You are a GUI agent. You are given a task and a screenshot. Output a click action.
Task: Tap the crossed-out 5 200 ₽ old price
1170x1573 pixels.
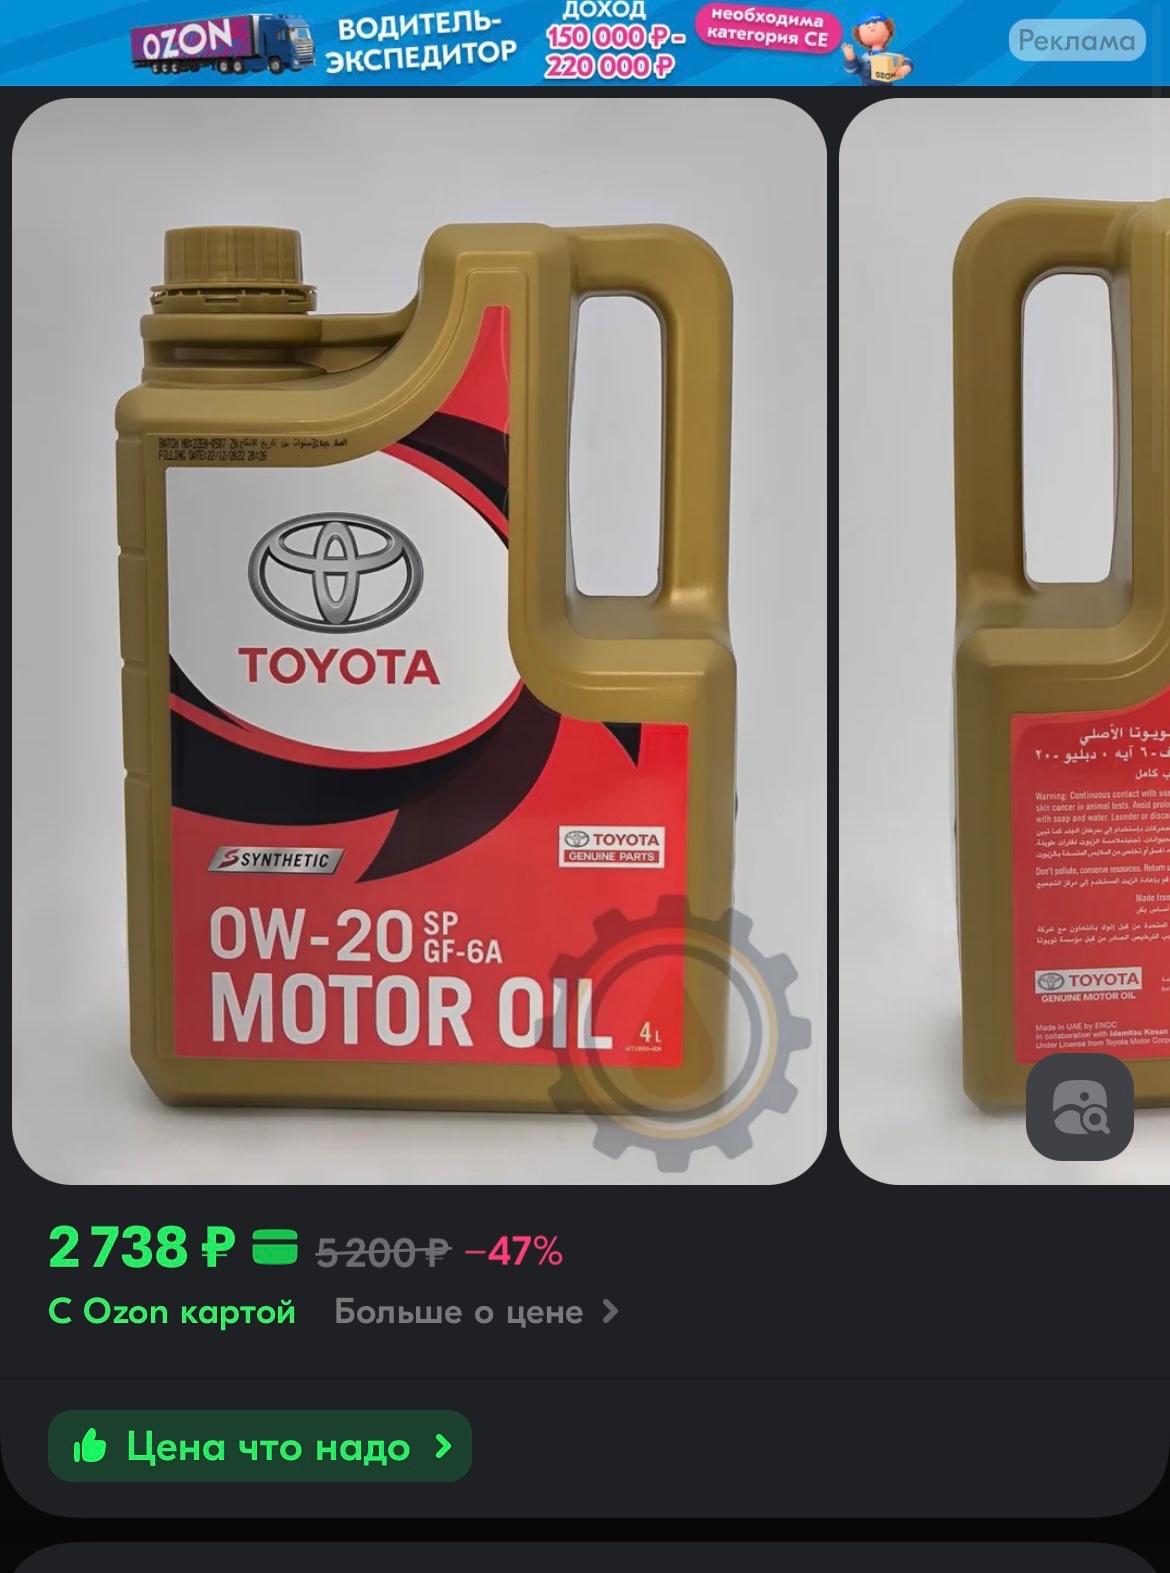click(383, 1252)
